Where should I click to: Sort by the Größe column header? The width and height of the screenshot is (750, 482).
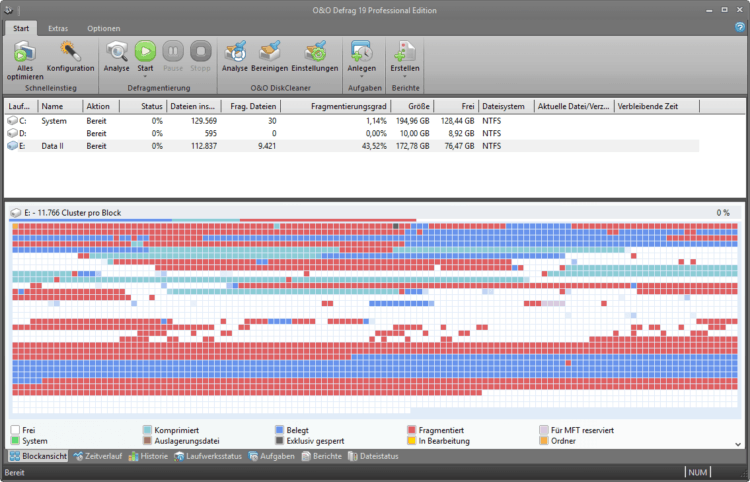click(x=412, y=106)
